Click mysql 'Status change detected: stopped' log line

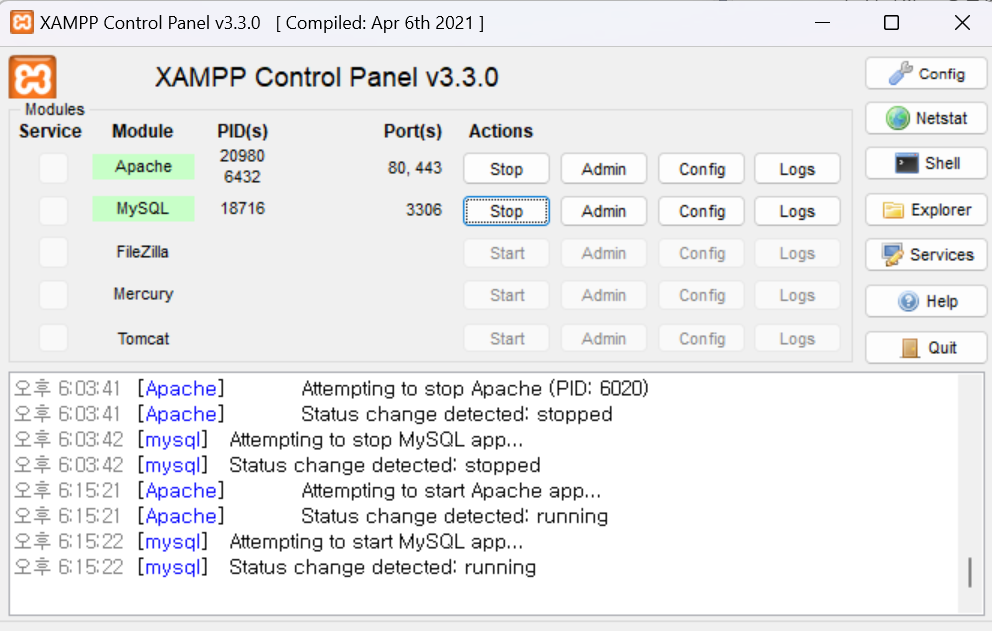point(385,465)
